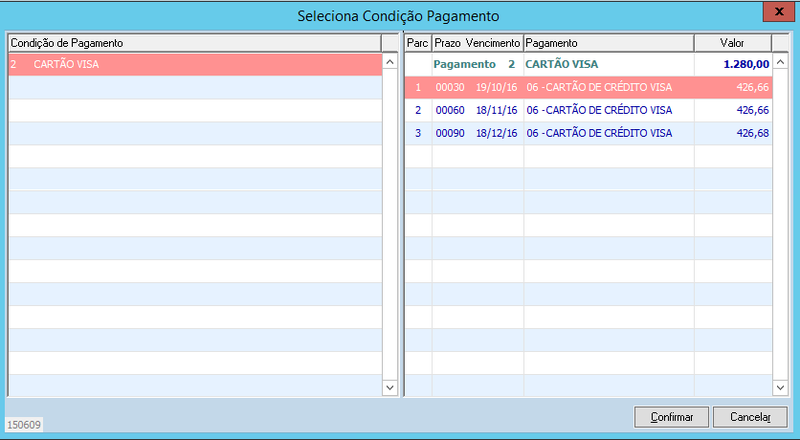Click the Prazo Vencimento column header

coord(478,43)
